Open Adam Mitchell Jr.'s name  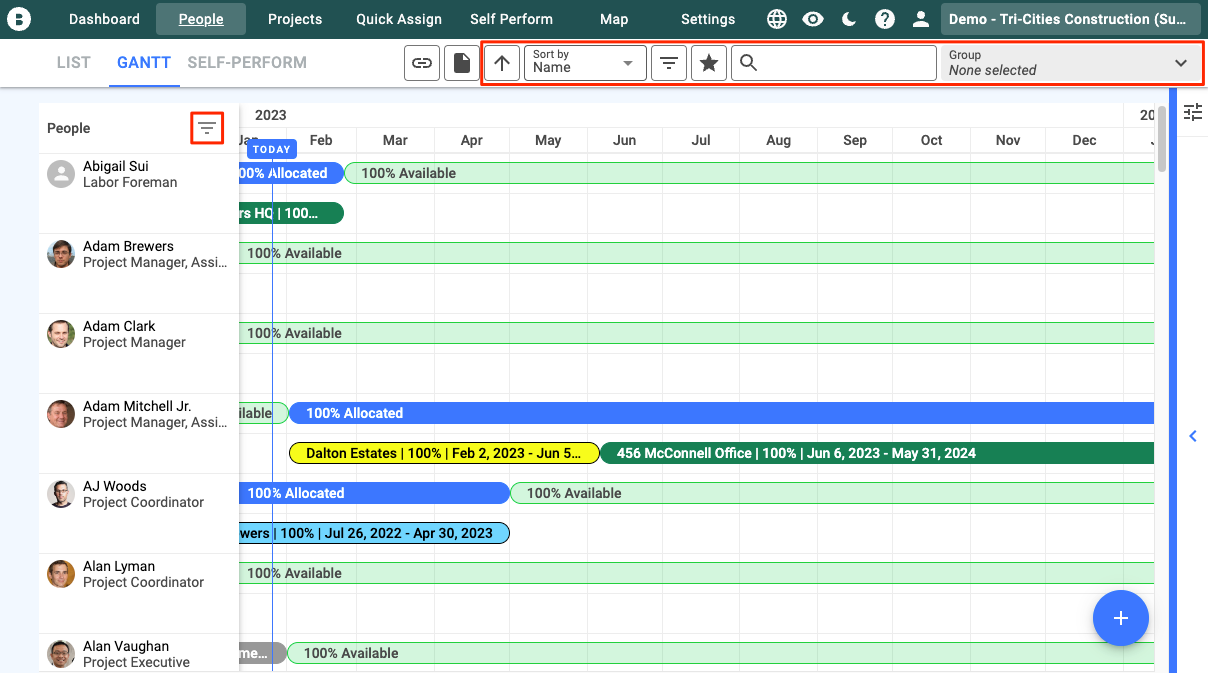pyautogui.click(x=137, y=406)
